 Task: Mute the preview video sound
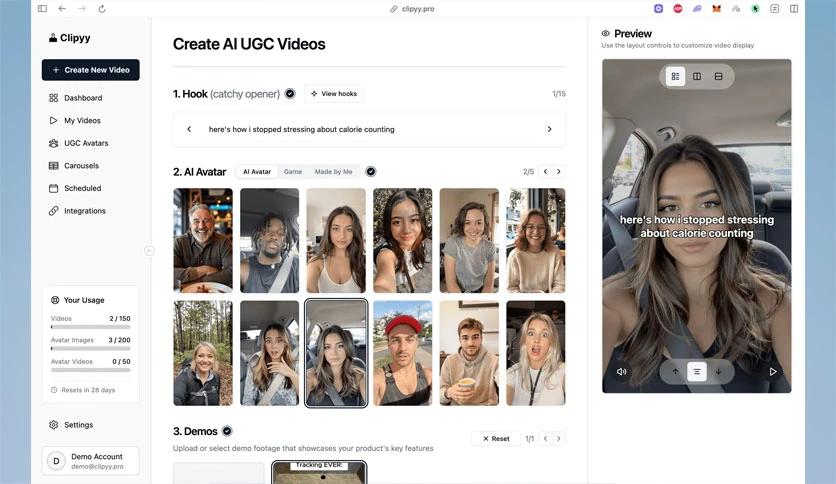click(622, 372)
